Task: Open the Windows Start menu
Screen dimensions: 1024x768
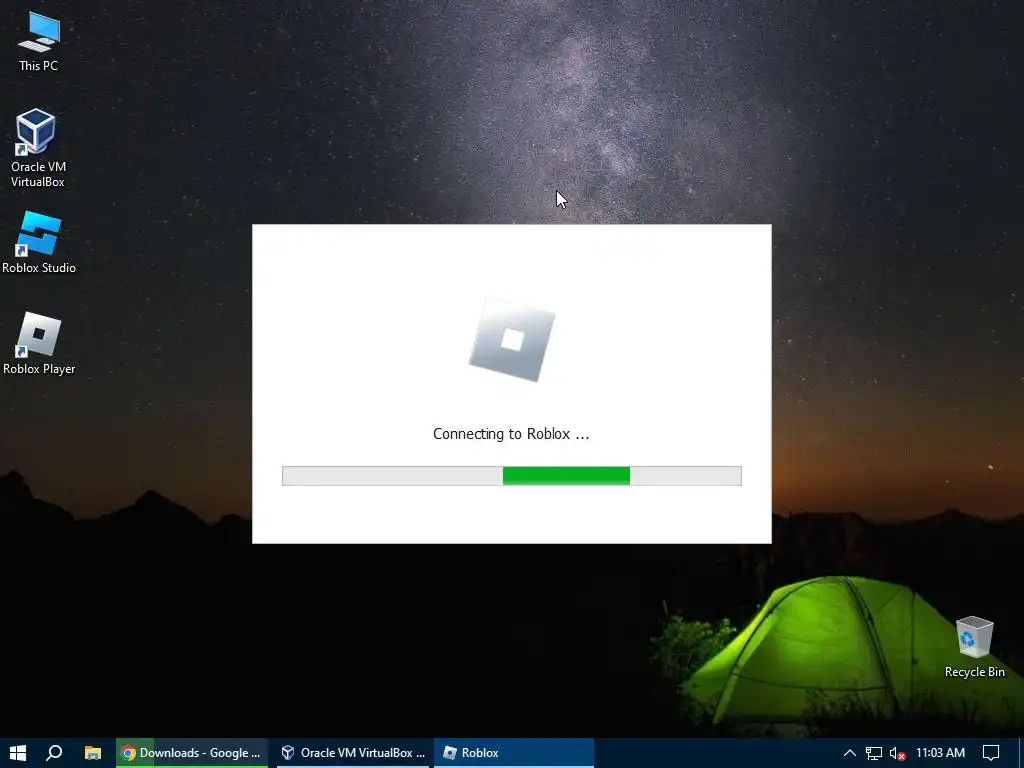Action: 18,753
